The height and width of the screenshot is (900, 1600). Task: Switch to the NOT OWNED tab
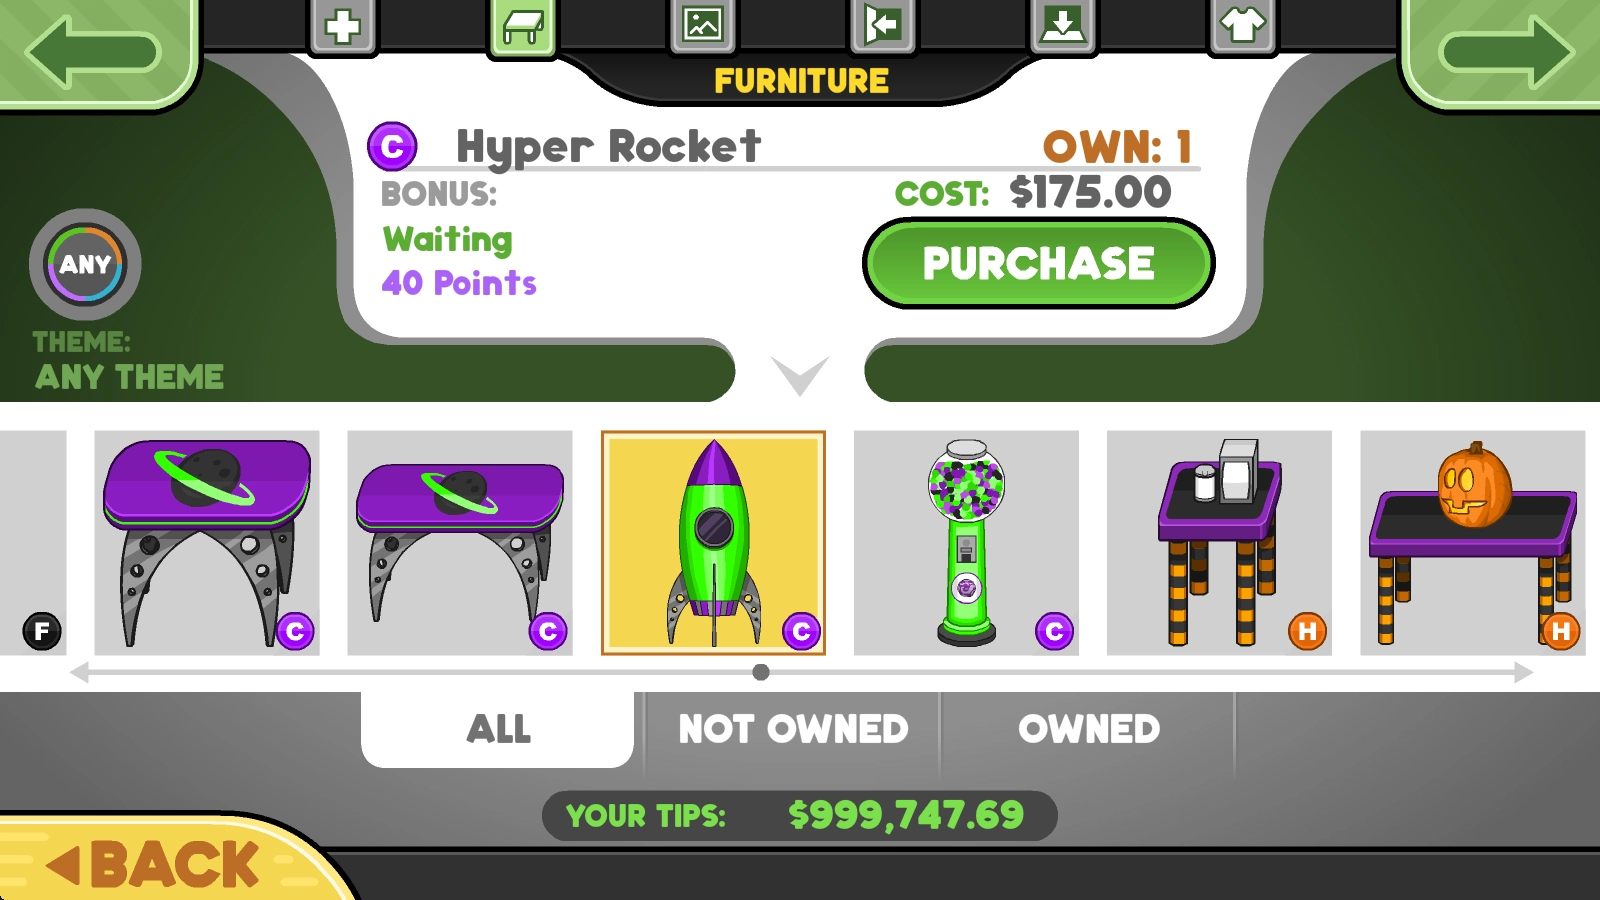point(793,729)
